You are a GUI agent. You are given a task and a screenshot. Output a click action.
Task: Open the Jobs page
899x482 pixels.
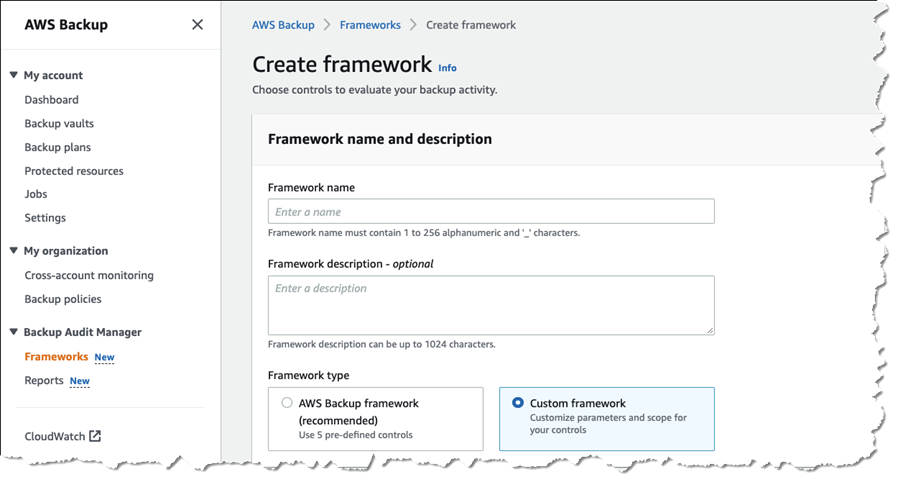(x=36, y=194)
